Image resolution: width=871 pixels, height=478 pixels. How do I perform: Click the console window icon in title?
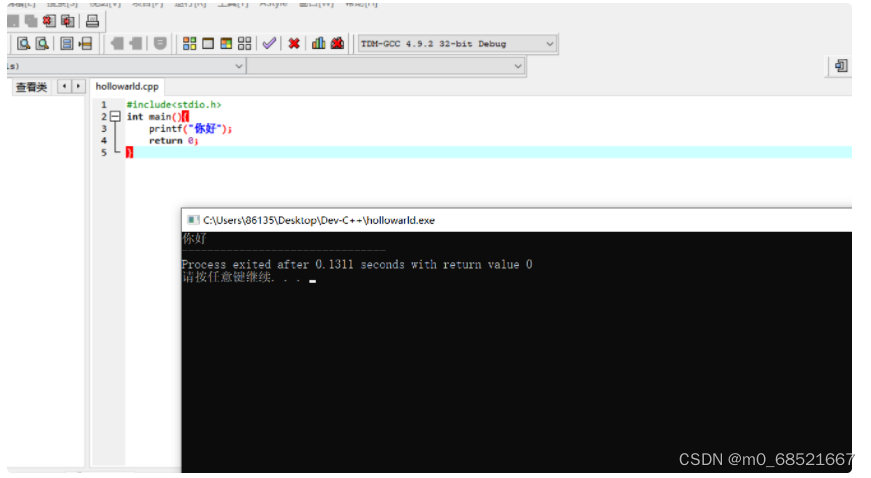[193, 220]
